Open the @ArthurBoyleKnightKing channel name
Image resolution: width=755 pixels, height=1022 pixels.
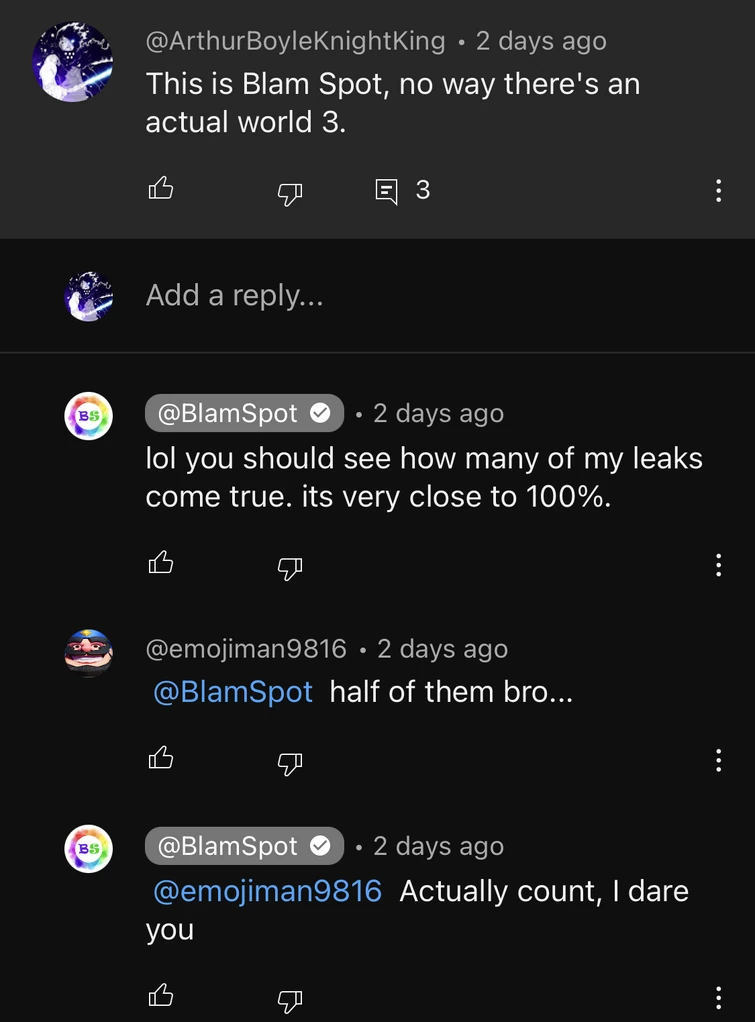tap(295, 41)
